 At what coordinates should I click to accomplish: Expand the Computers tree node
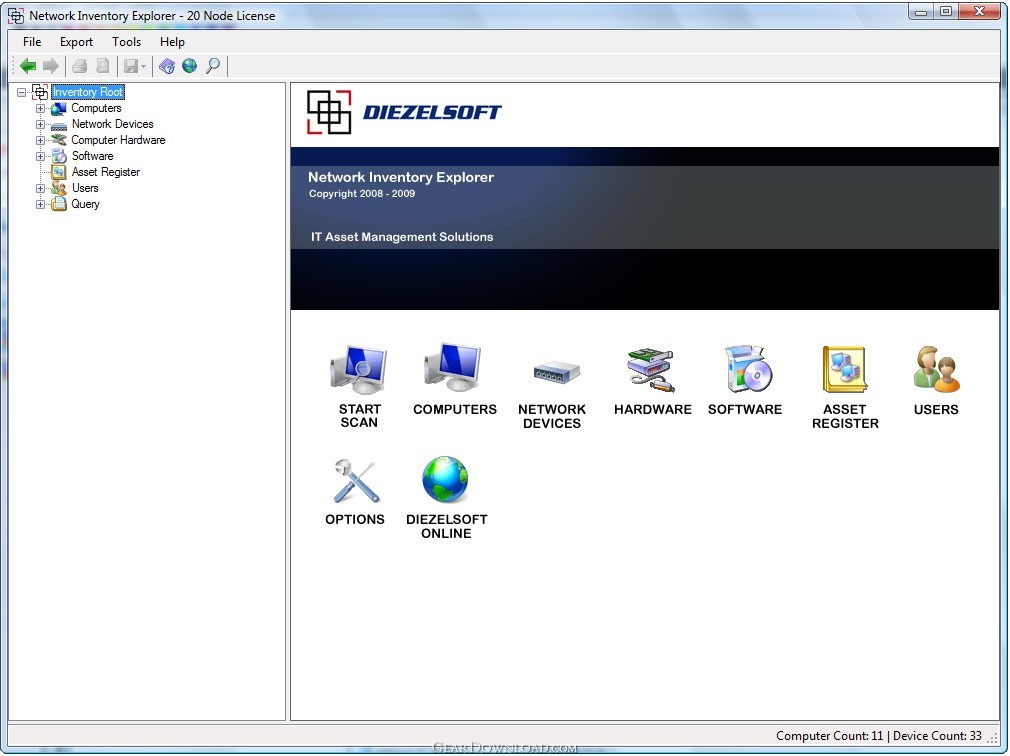point(40,108)
